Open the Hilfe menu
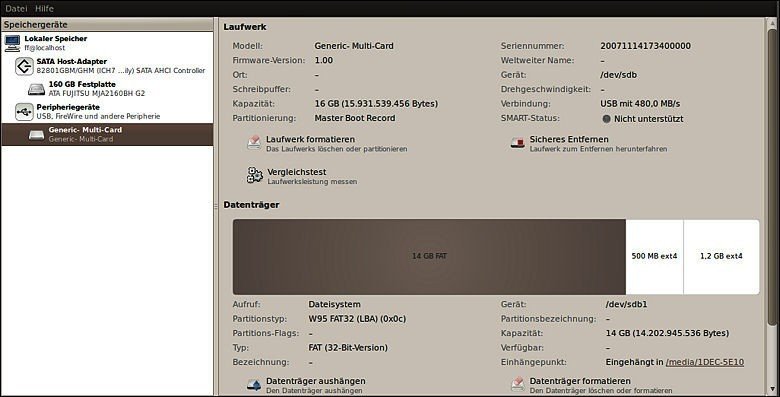This screenshot has width=780, height=397. pos(44,8)
